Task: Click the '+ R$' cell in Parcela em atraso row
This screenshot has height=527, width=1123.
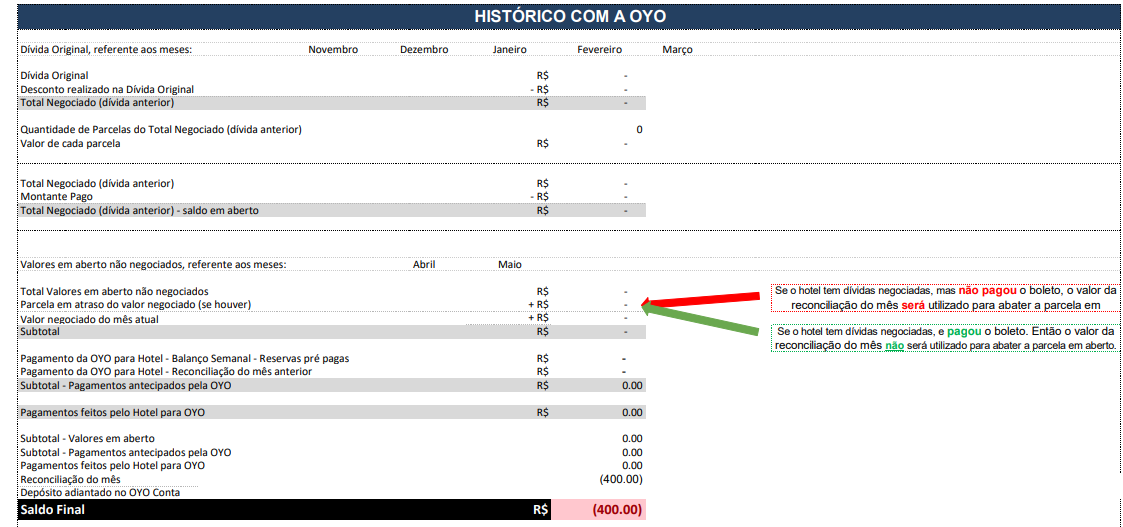Action: coord(539,305)
